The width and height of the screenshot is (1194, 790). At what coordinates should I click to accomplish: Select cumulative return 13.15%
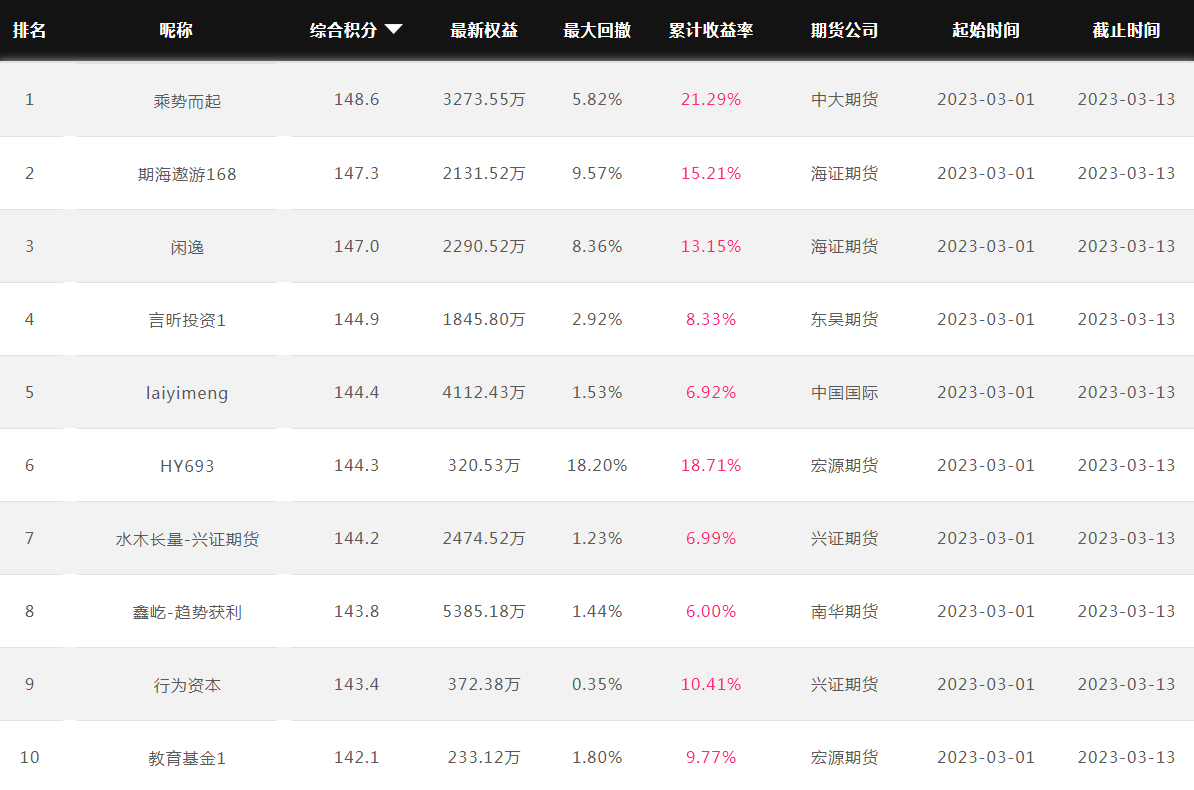[x=711, y=247]
